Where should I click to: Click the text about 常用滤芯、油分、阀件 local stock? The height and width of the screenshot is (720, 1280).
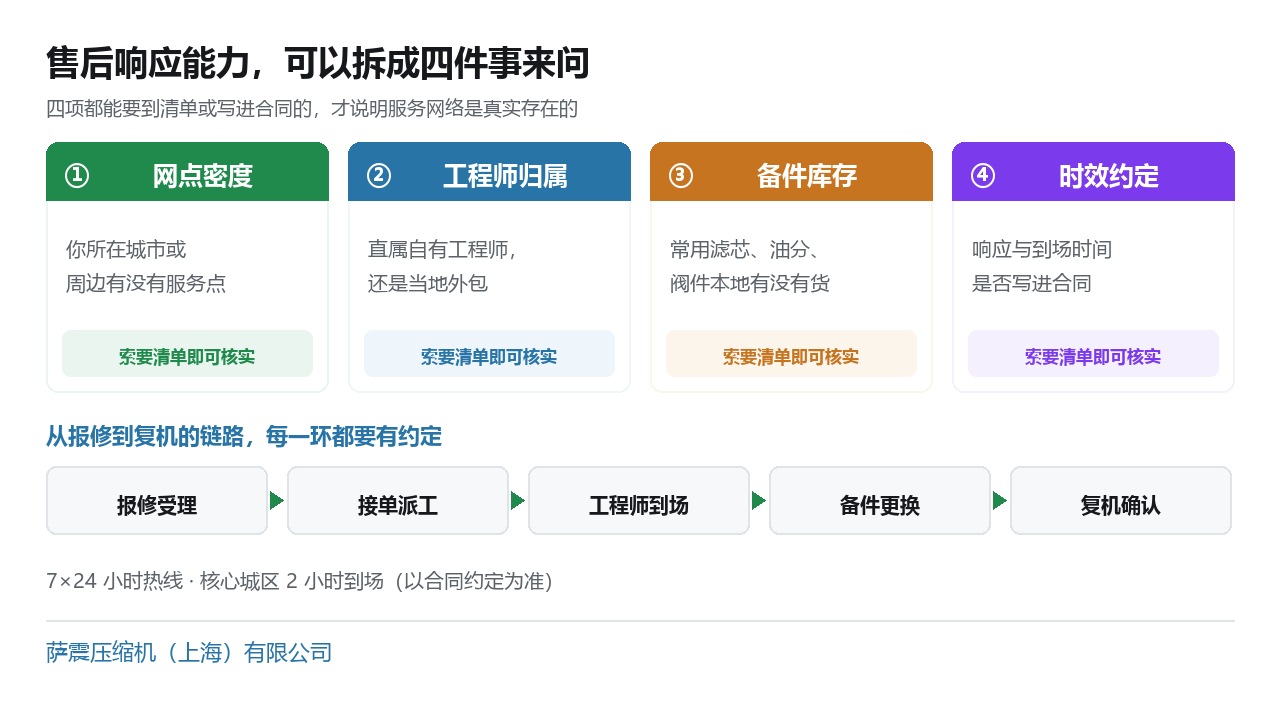[x=750, y=266]
